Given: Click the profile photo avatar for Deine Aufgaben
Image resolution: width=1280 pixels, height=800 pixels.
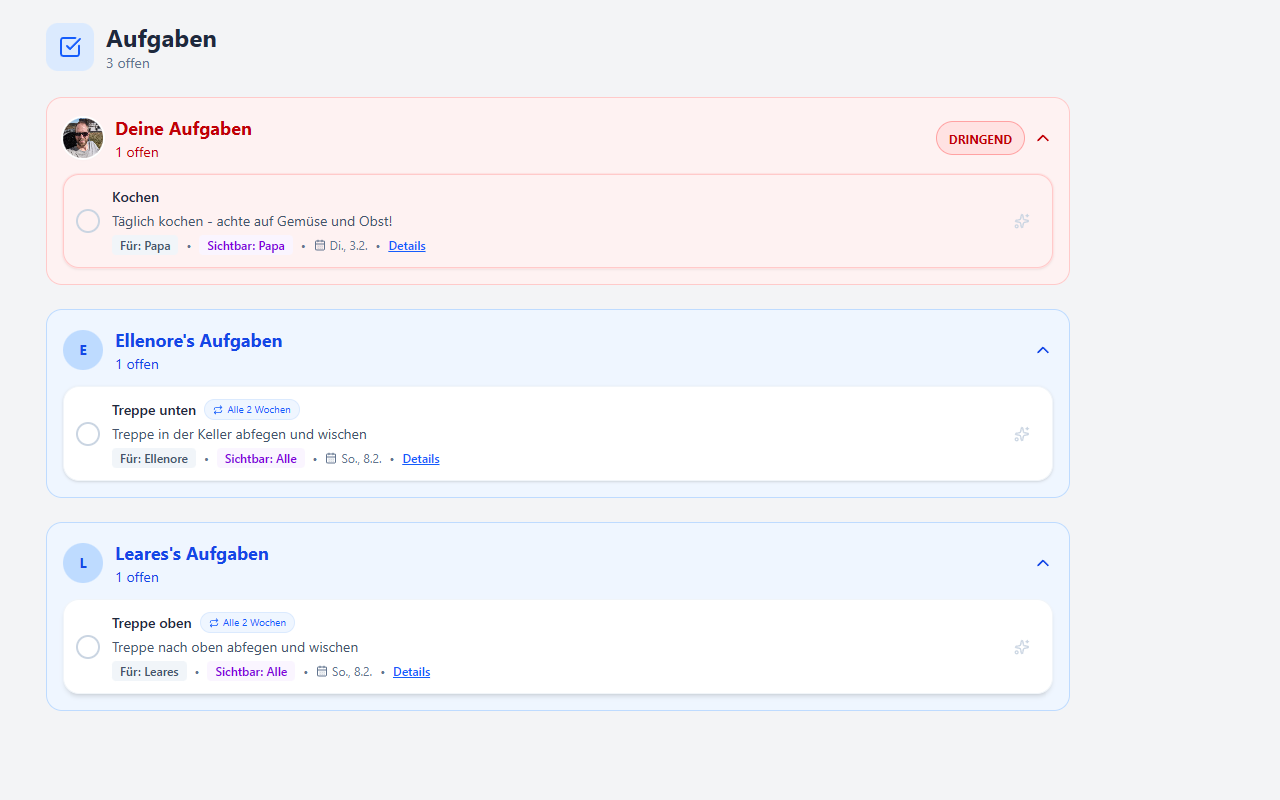Looking at the screenshot, I should (83, 138).
